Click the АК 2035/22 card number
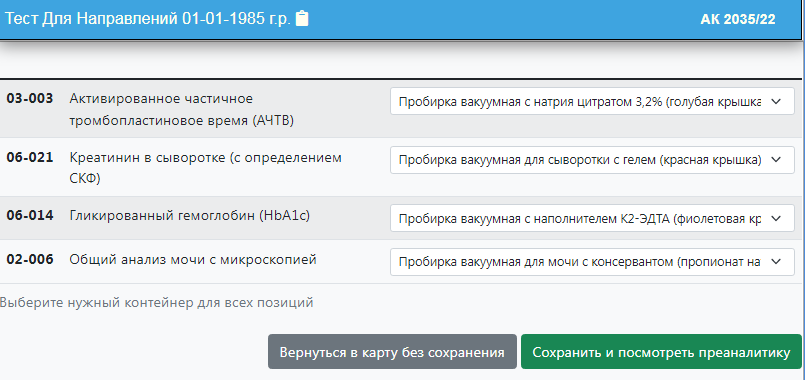 point(738,20)
